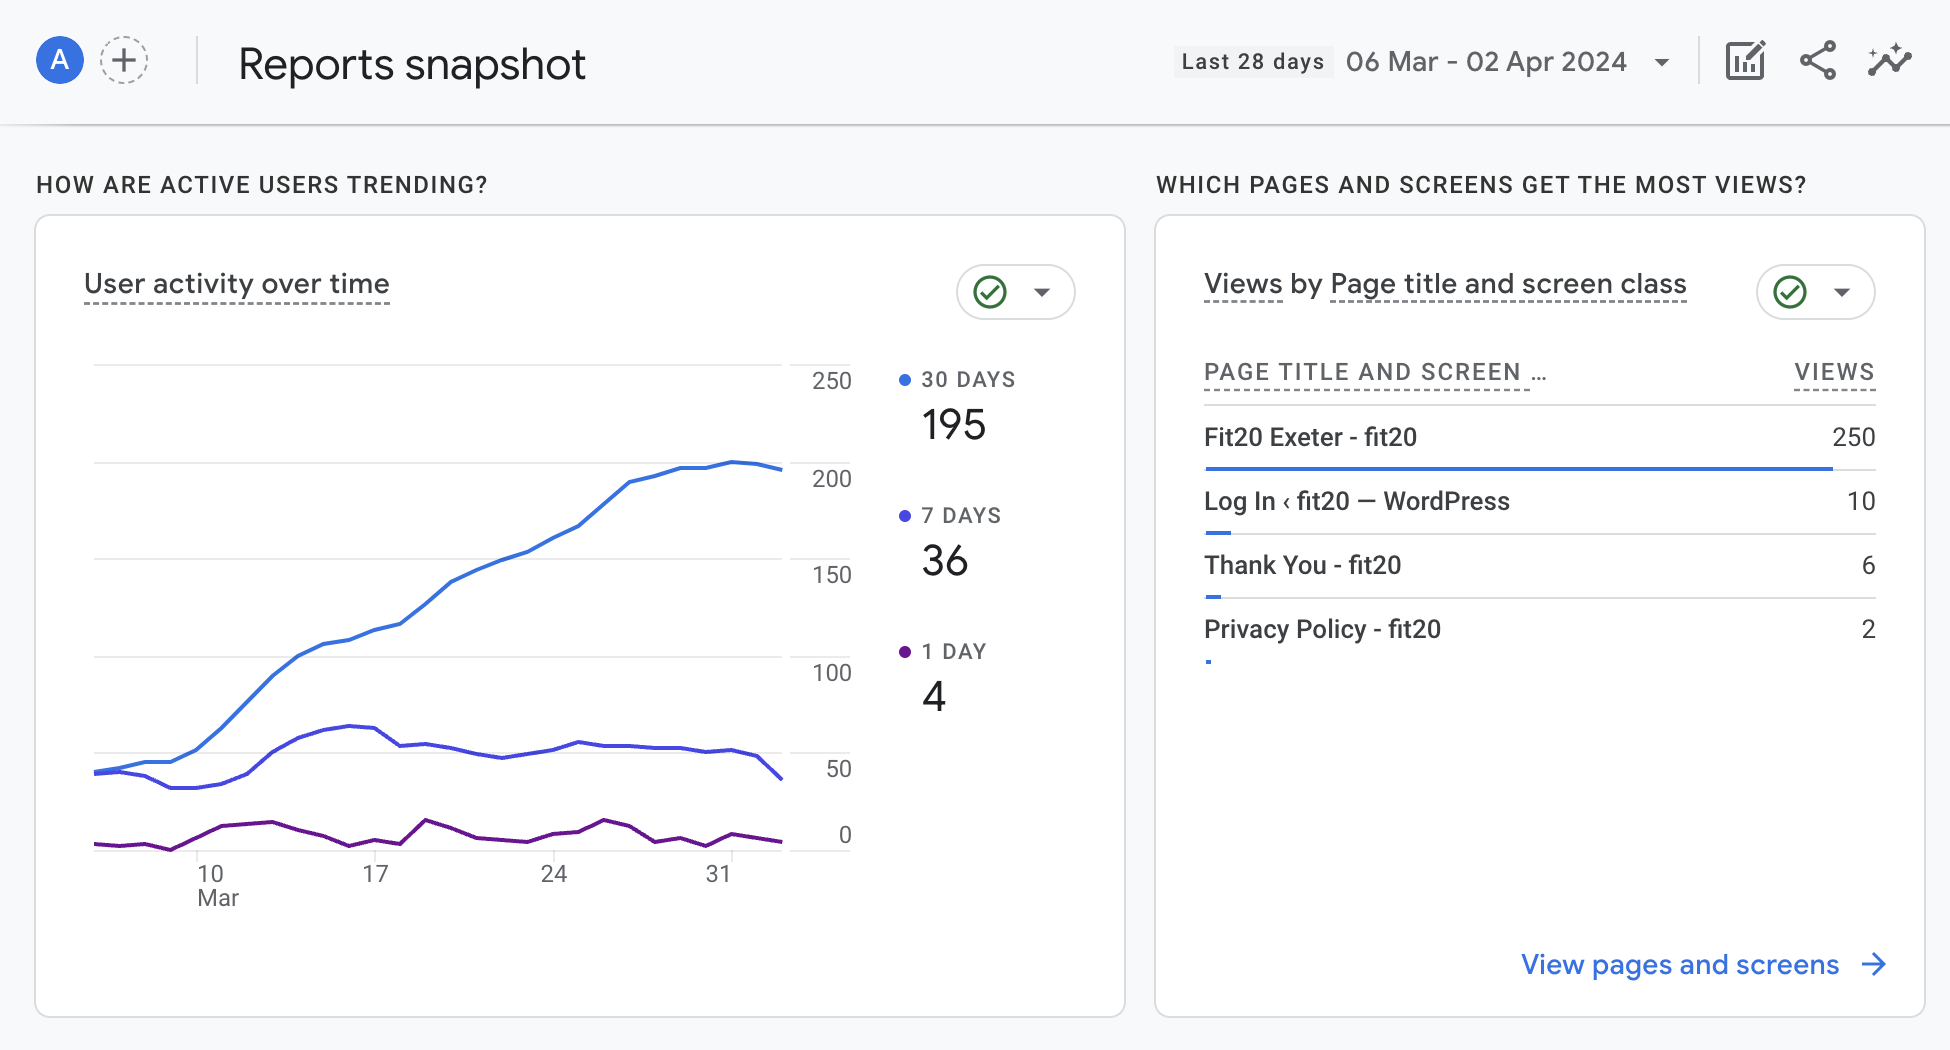
Task: Open the customize report chart-pencil icon
Action: click(x=1746, y=61)
